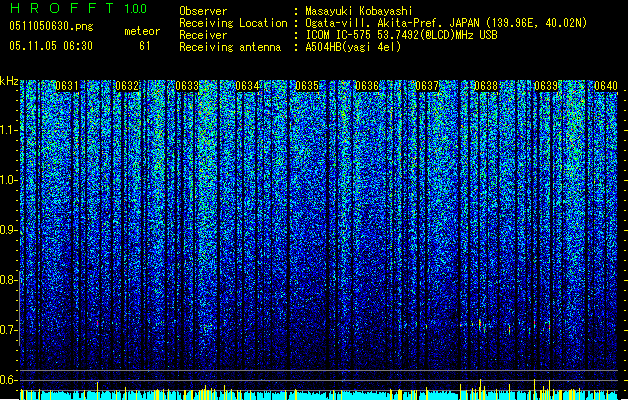629x400 pixels.
Task: Click the HROFFT title text
Action: point(62,8)
